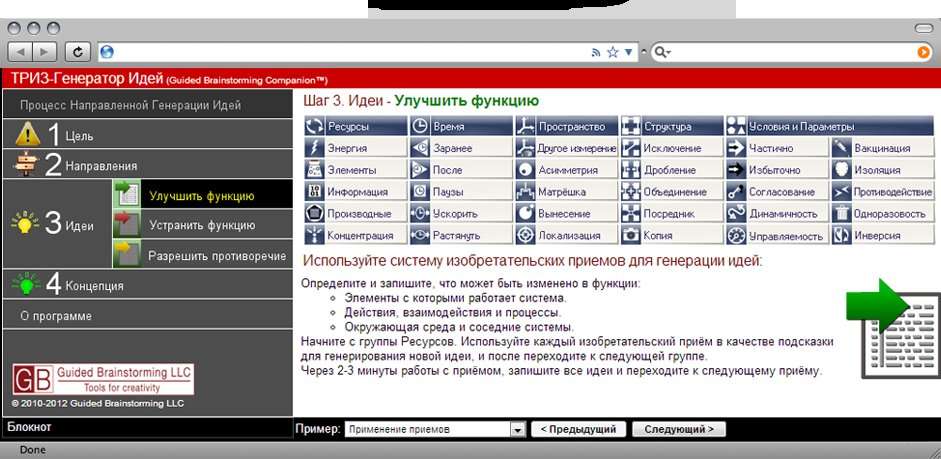Choose the Асимметрия technique
Viewport: 941px width, 459px height.
click(566, 170)
